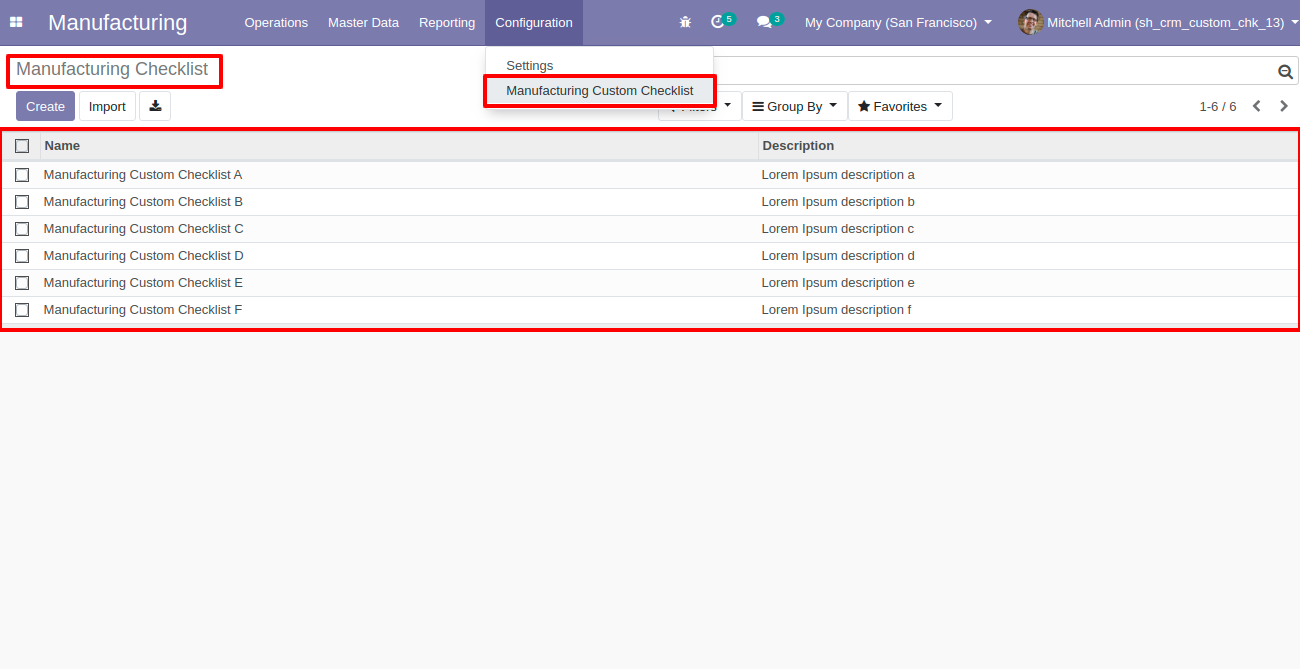
Task: Open the Favorites dropdown
Action: (900, 106)
